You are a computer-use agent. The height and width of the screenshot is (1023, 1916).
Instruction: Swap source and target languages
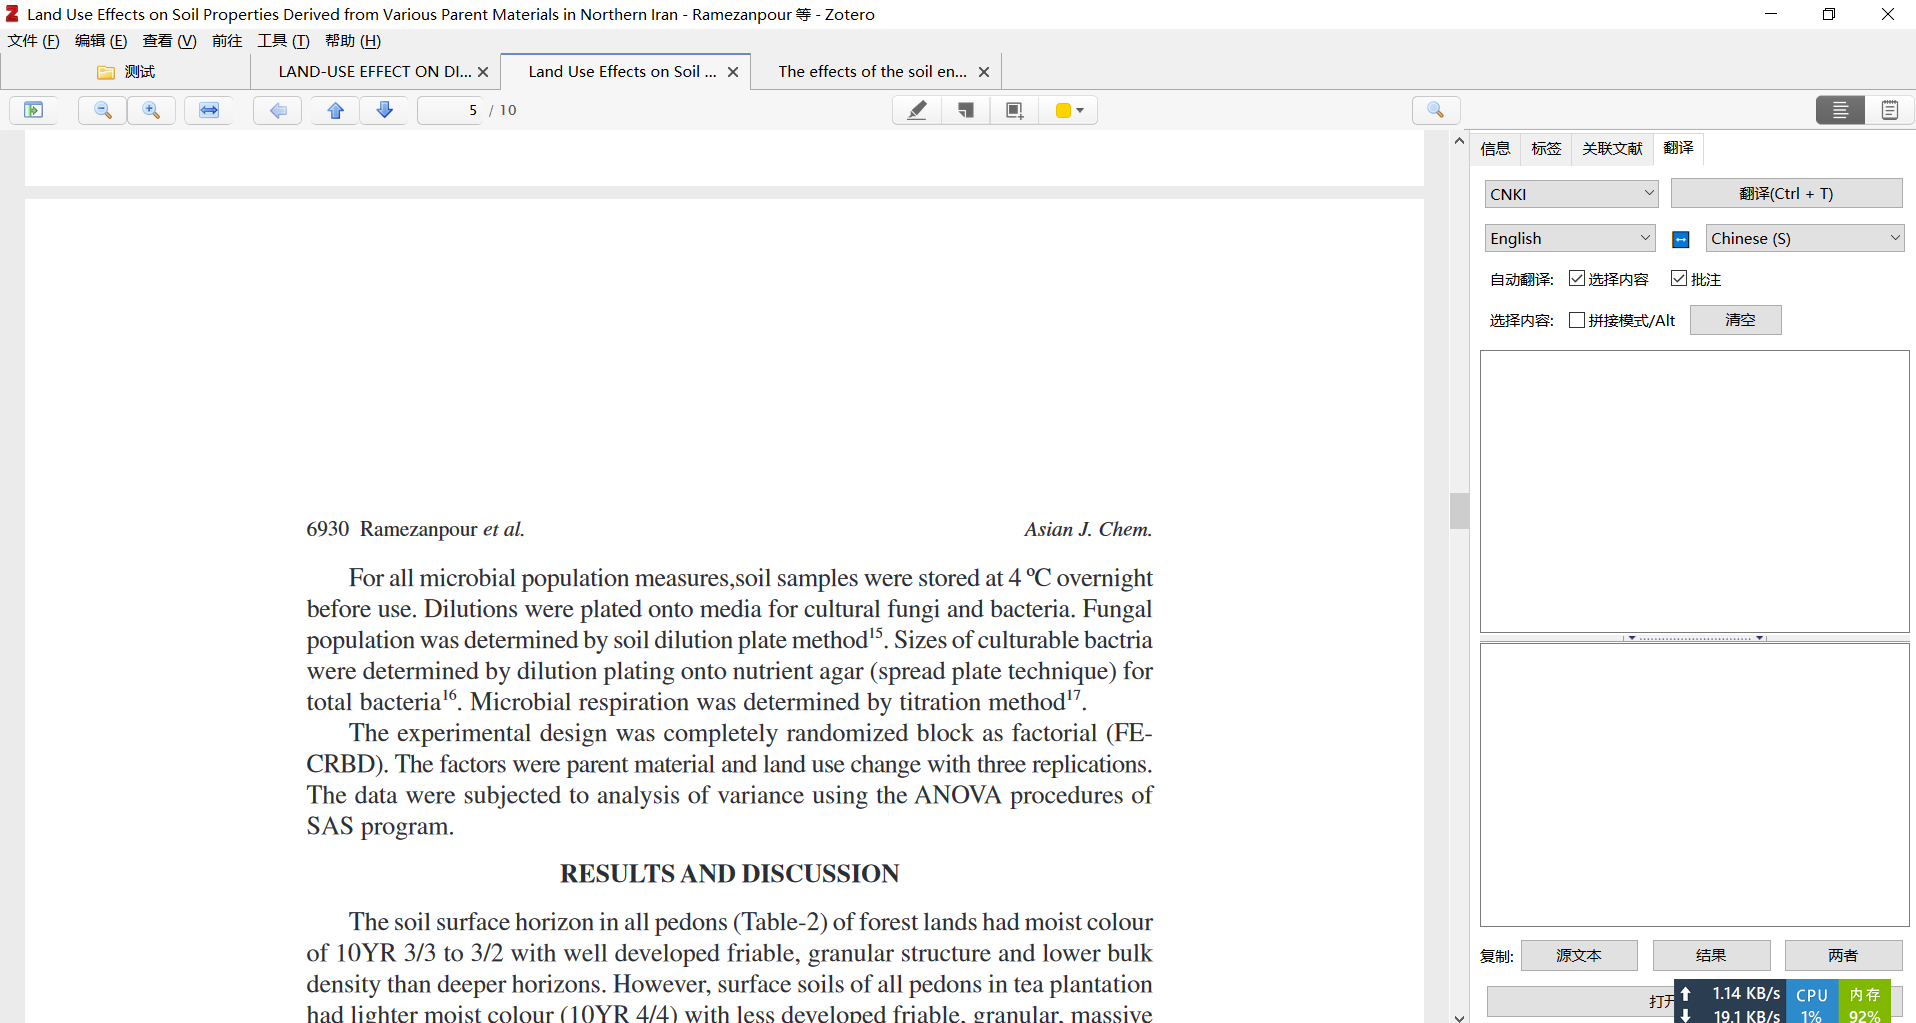pyautogui.click(x=1681, y=239)
